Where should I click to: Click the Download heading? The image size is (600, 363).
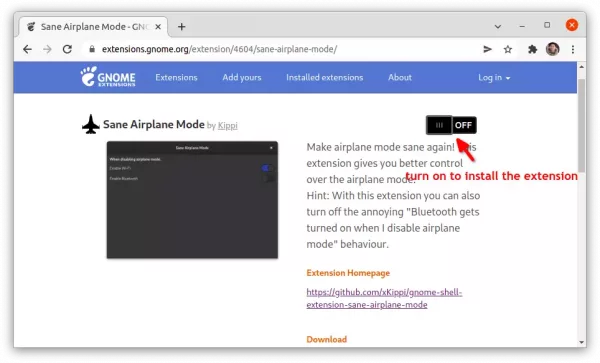pos(326,339)
